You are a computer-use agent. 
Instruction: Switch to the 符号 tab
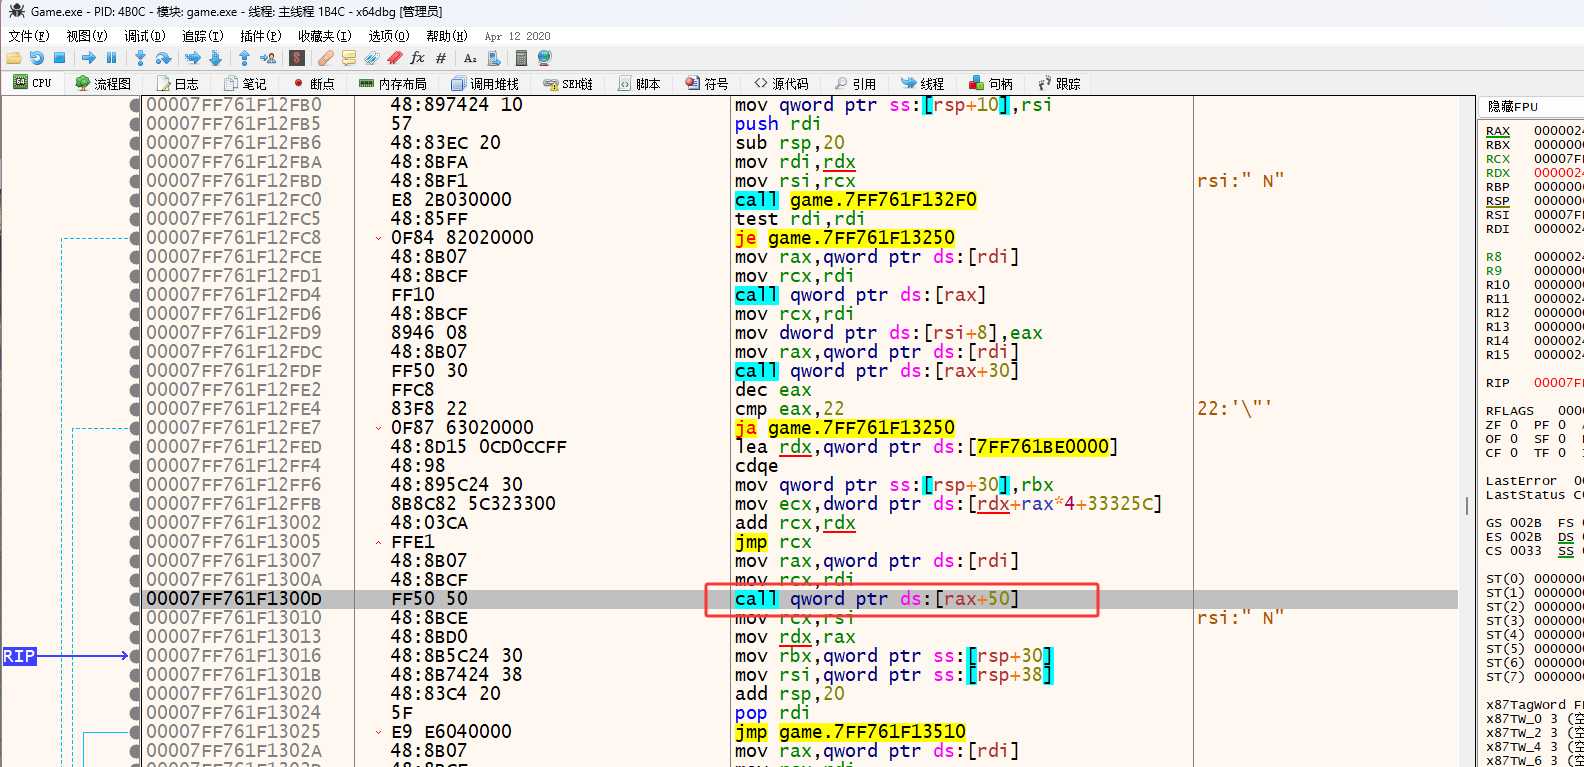707,84
